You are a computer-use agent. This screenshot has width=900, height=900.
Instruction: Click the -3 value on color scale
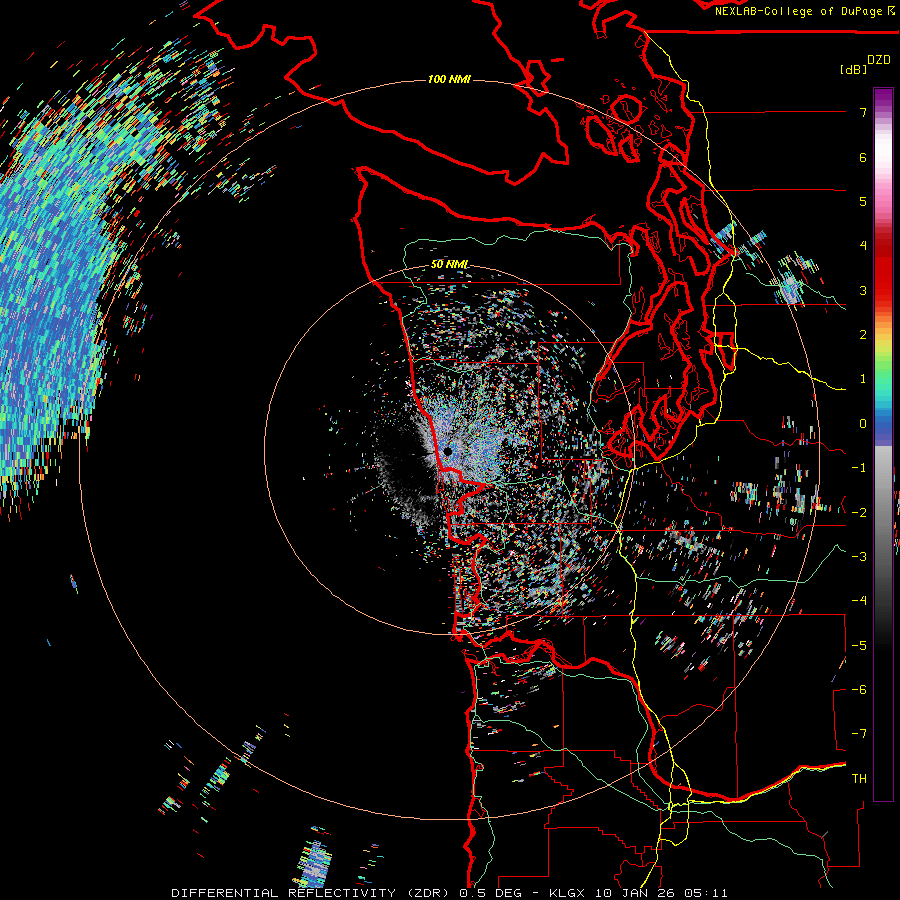pos(859,557)
